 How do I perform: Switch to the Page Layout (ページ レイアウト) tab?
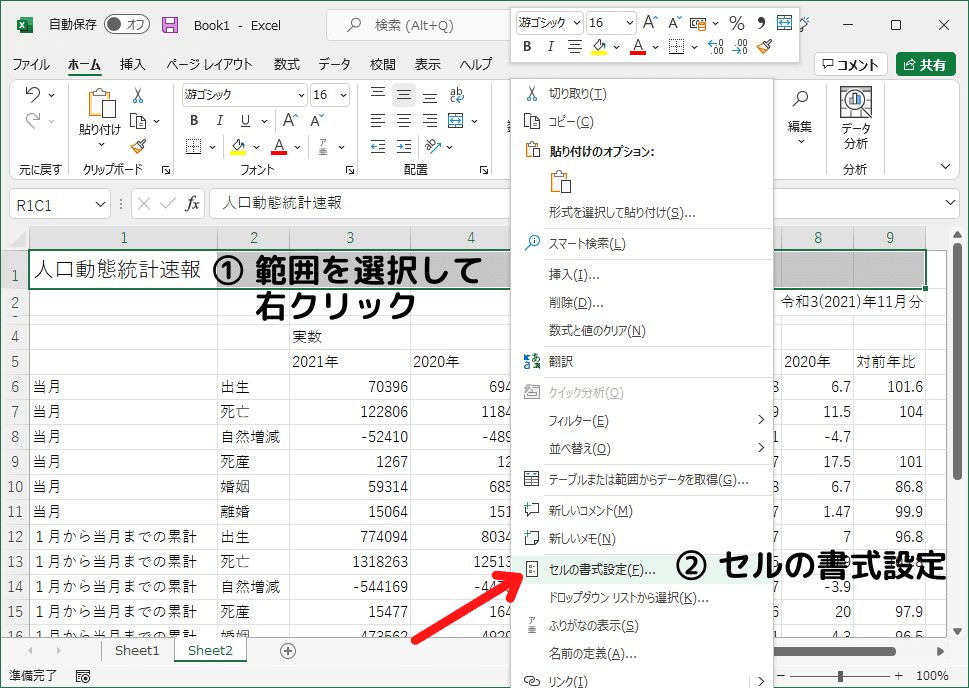tap(209, 64)
